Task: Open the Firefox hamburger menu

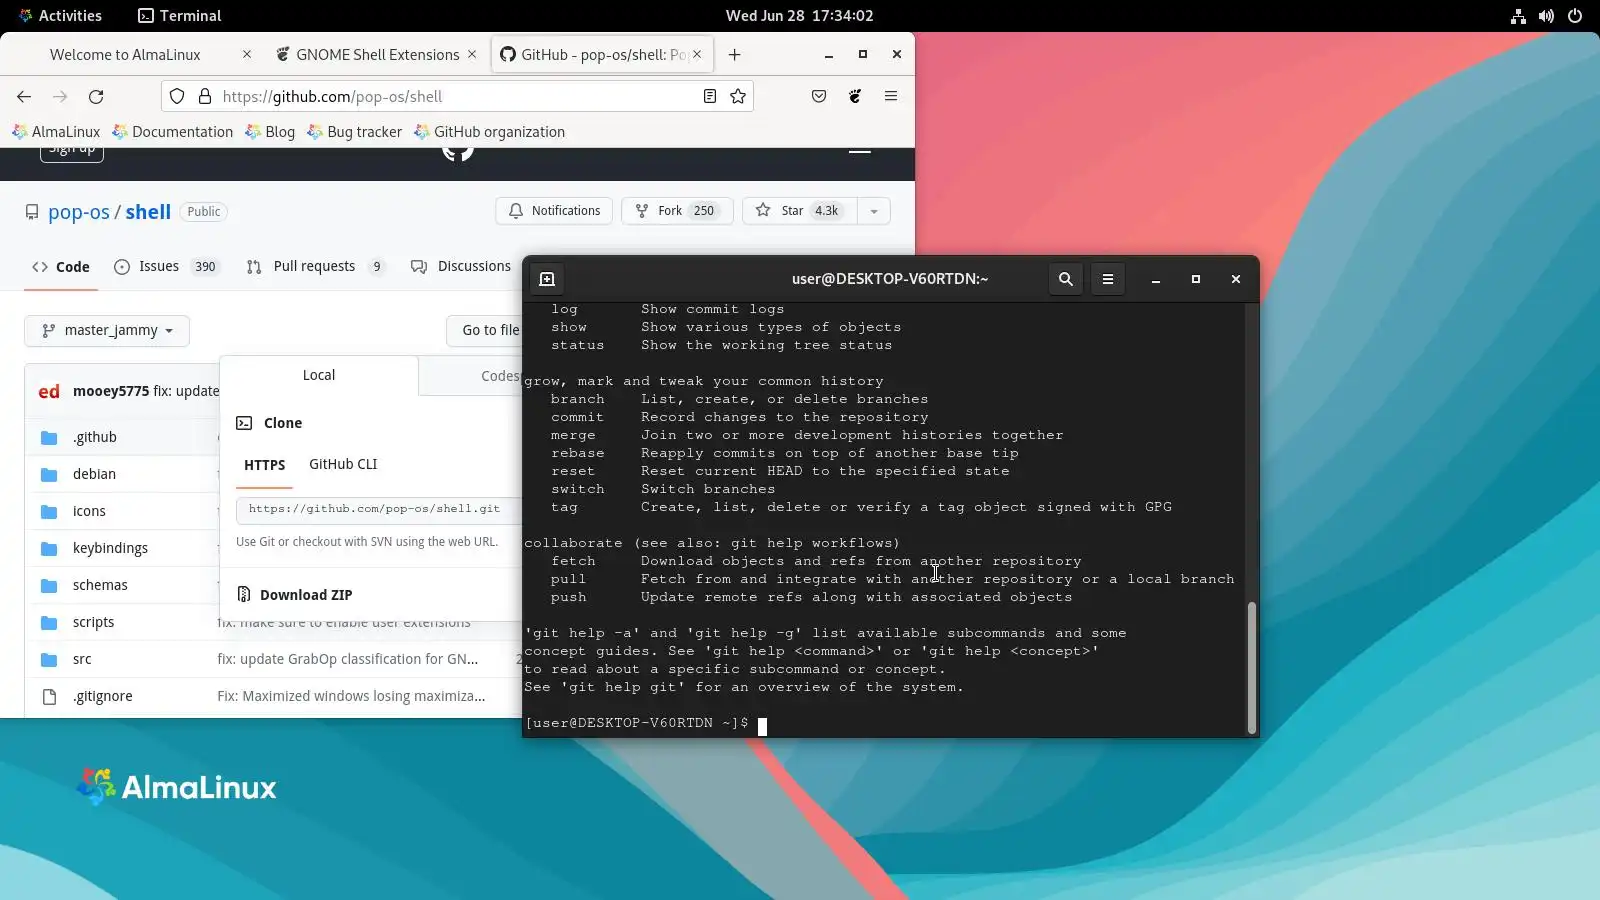Action: [891, 97]
